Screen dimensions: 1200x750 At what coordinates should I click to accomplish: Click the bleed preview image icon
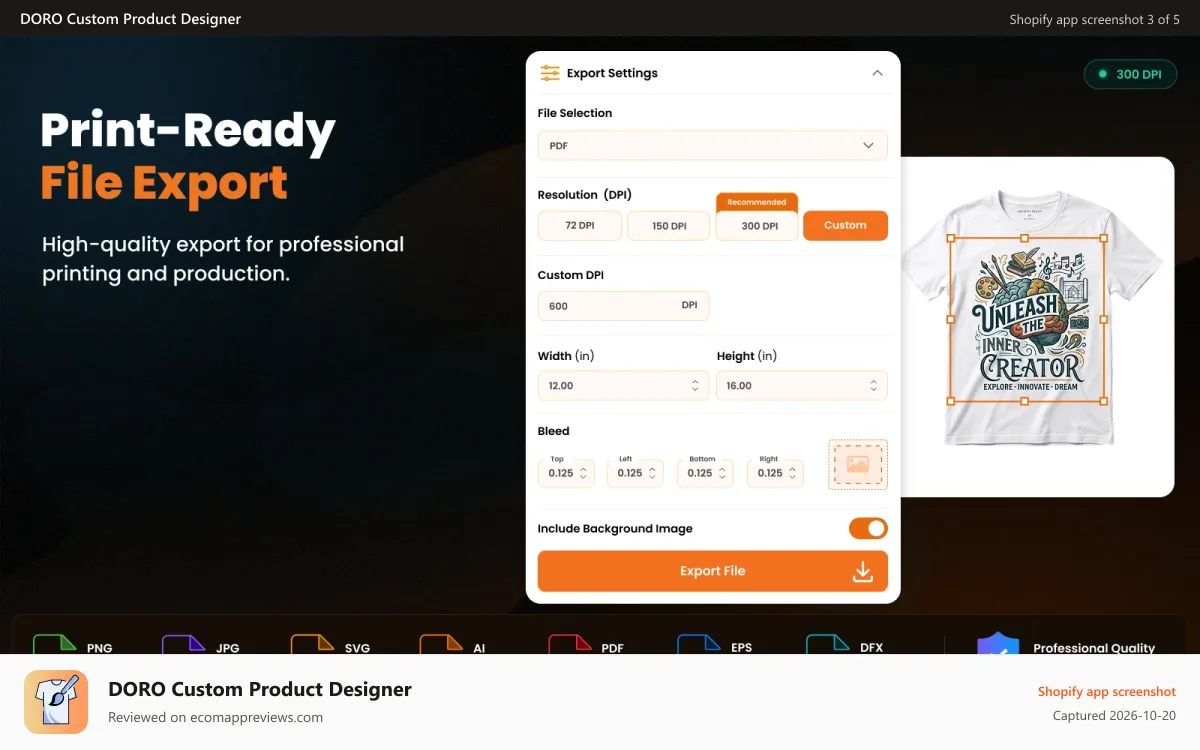(858, 464)
